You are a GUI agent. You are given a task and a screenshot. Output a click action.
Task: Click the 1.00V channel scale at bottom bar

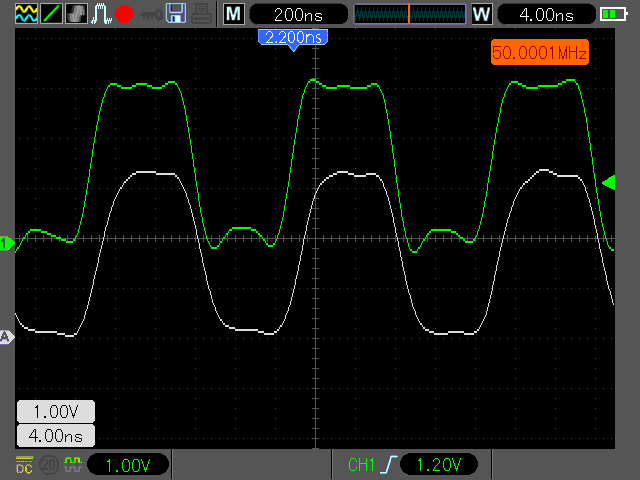[x=127, y=465]
